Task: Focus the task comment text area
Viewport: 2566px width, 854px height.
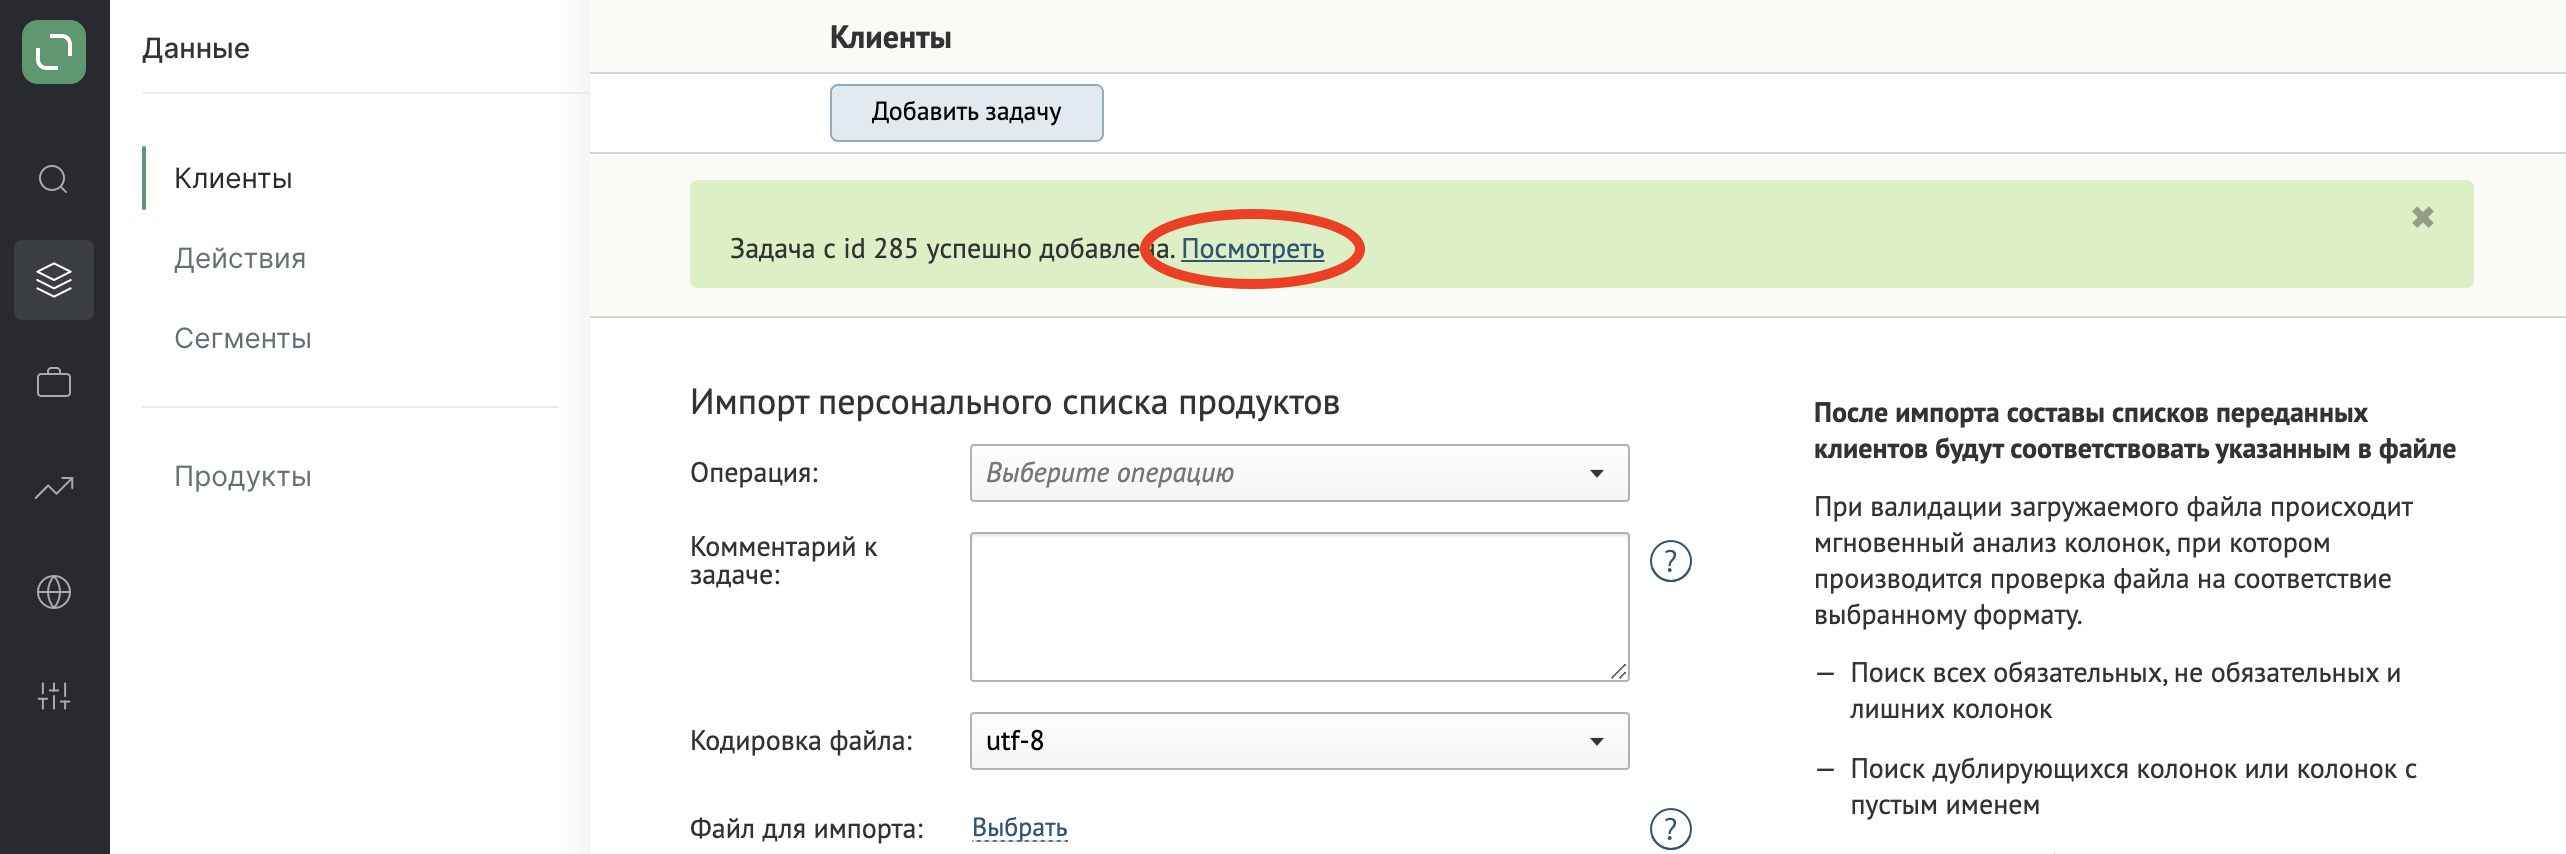Action: 1299,607
